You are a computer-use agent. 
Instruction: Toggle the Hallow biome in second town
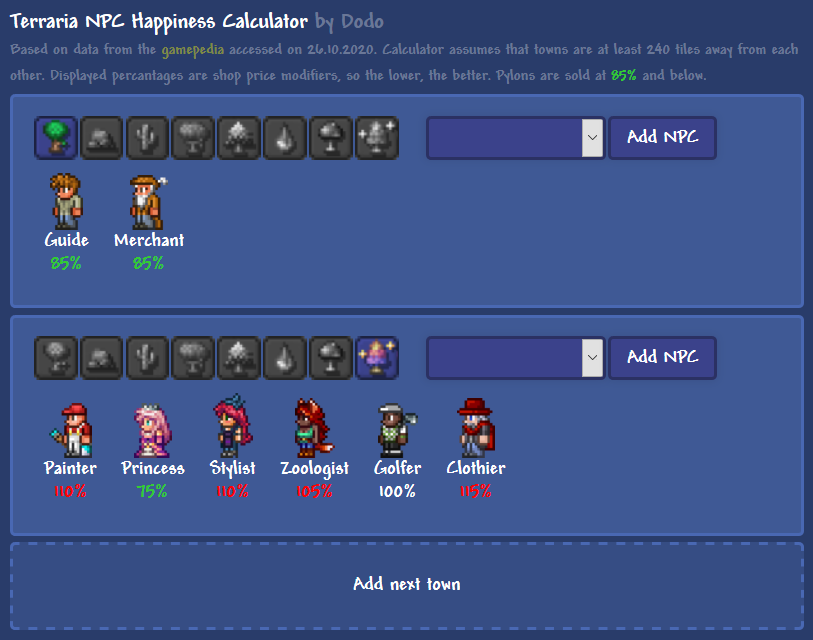click(x=377, y=358)
